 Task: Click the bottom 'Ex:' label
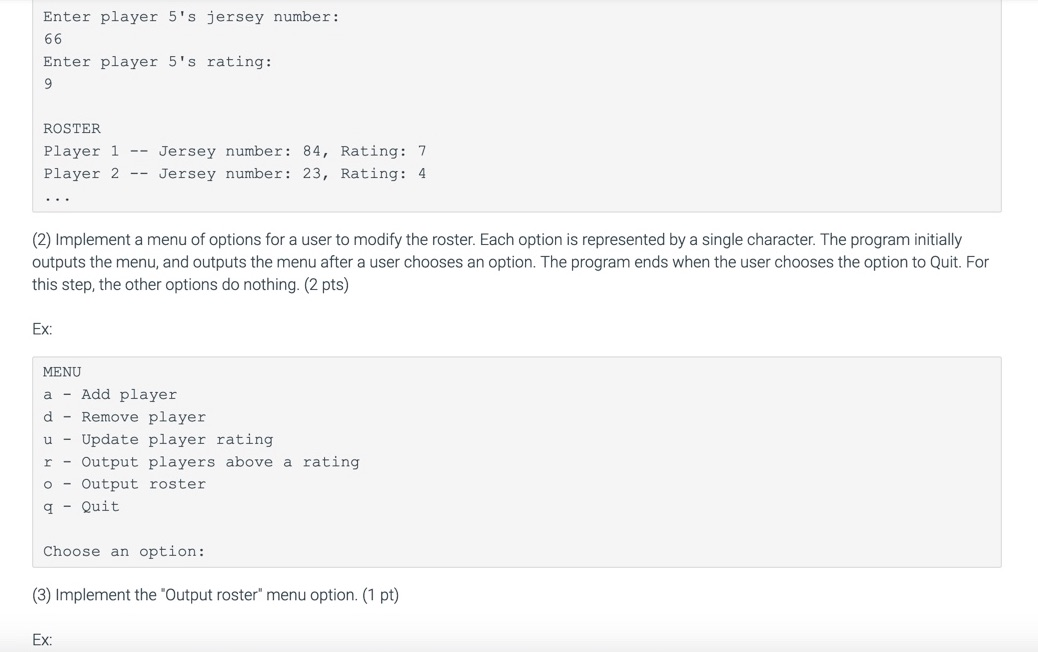click(42, 640)
